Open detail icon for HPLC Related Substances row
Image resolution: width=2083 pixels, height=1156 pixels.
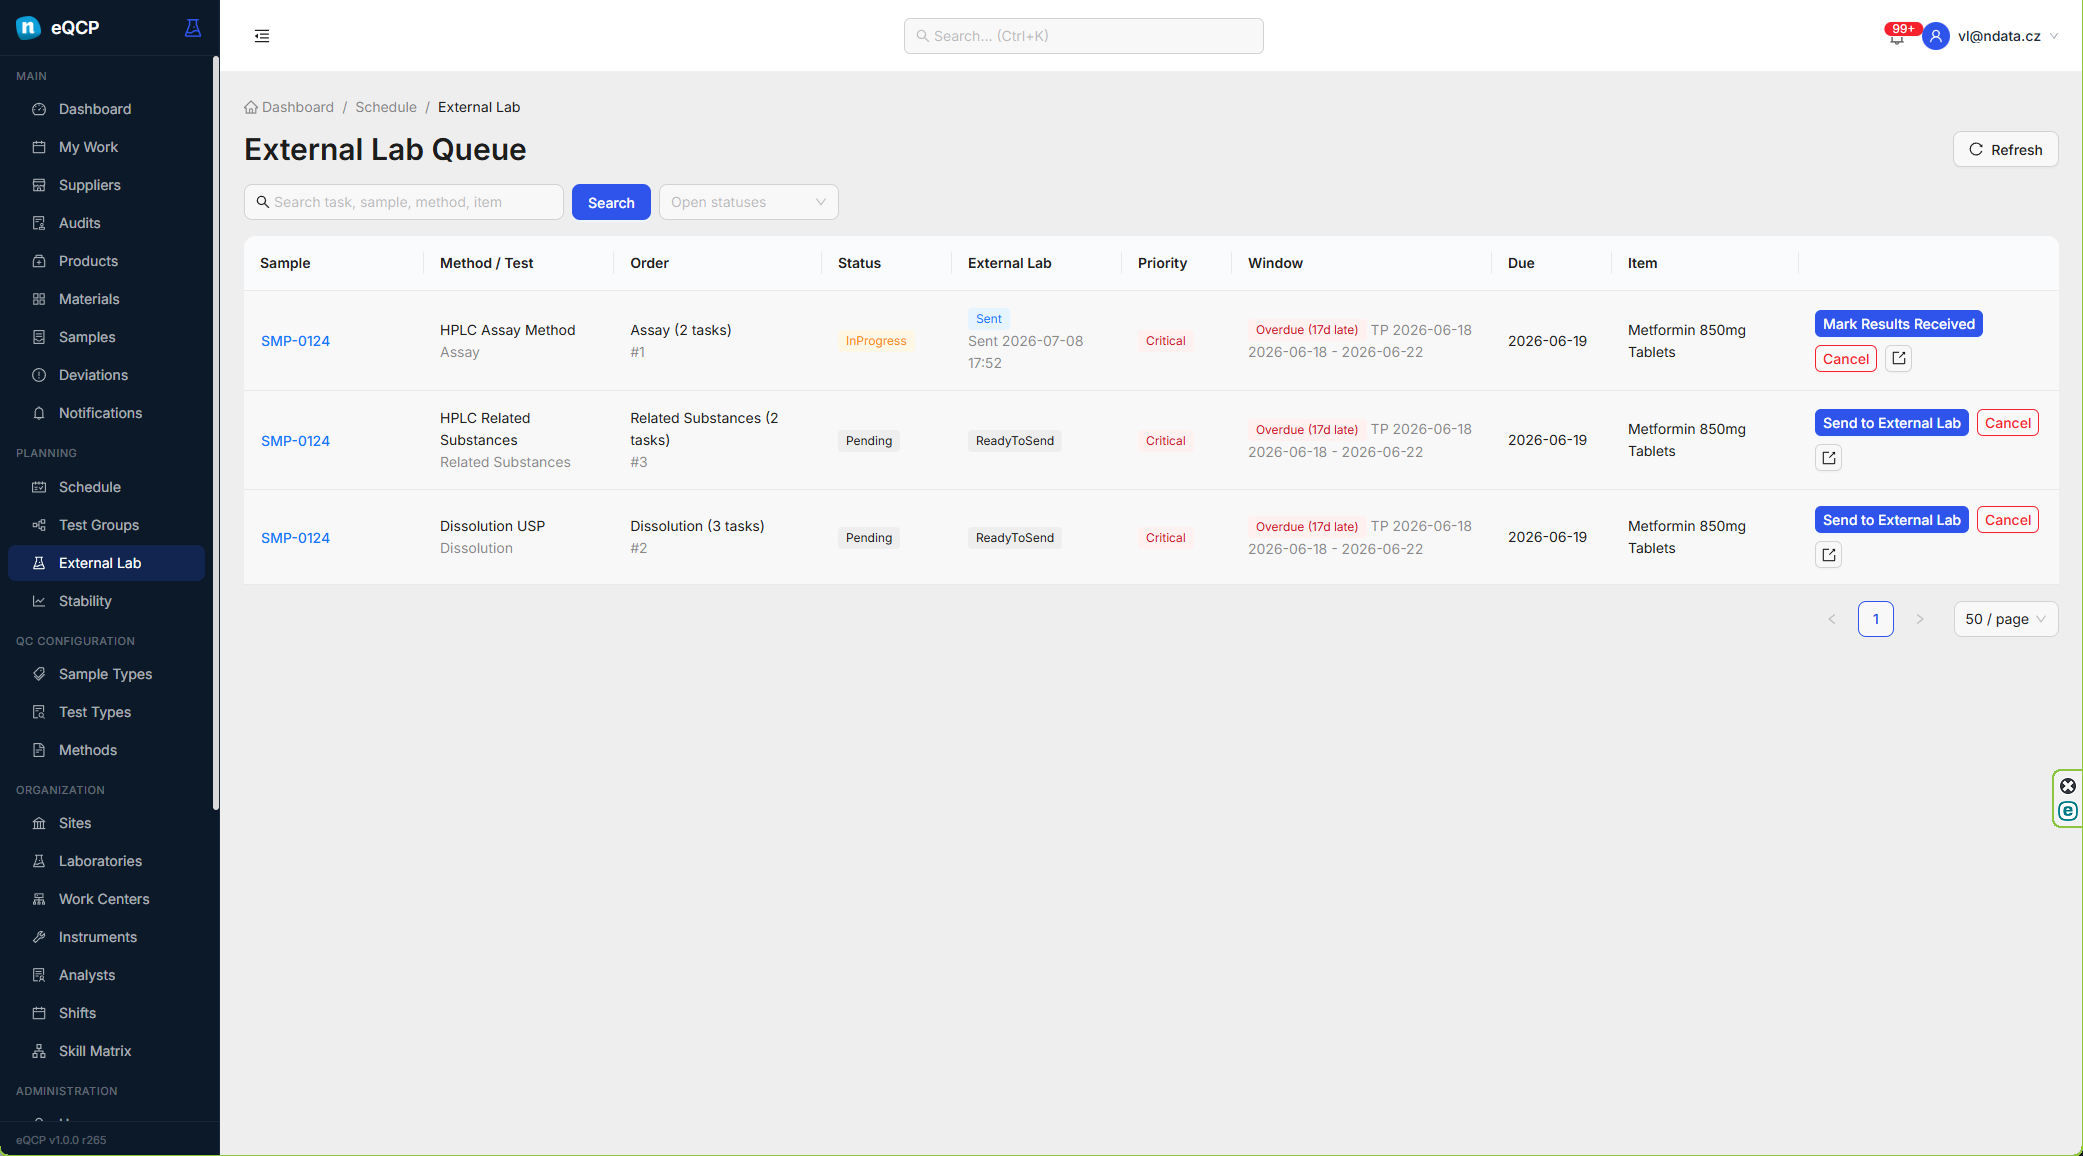tap(1828, 458)
